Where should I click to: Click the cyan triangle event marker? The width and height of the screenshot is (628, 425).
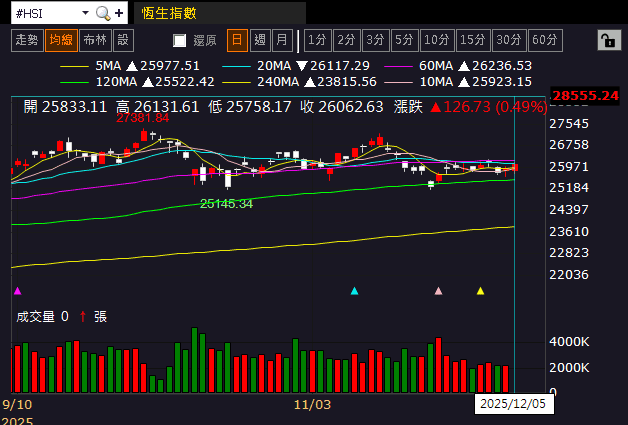pos(354,291)
